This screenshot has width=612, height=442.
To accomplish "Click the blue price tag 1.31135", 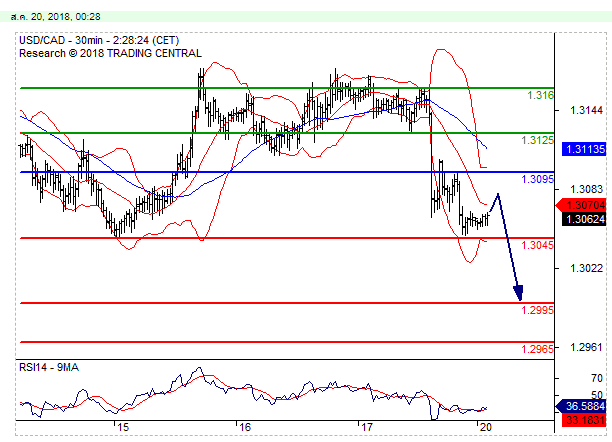I will [x=584, y=149].
